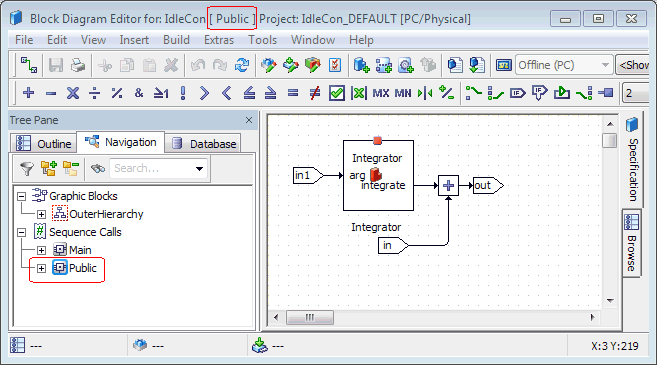Click the binoculars search icon
This screenshot has height=365, width=657.
point(98,168)
